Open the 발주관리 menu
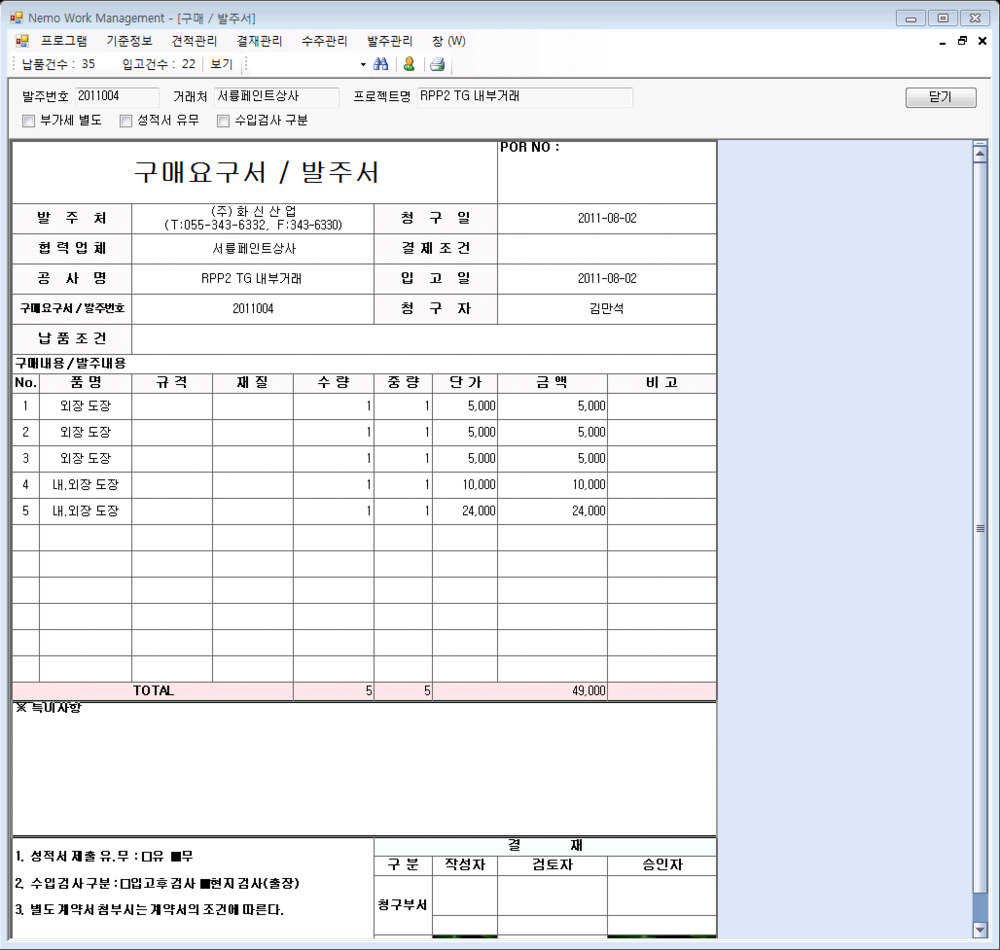 [389, 41]
